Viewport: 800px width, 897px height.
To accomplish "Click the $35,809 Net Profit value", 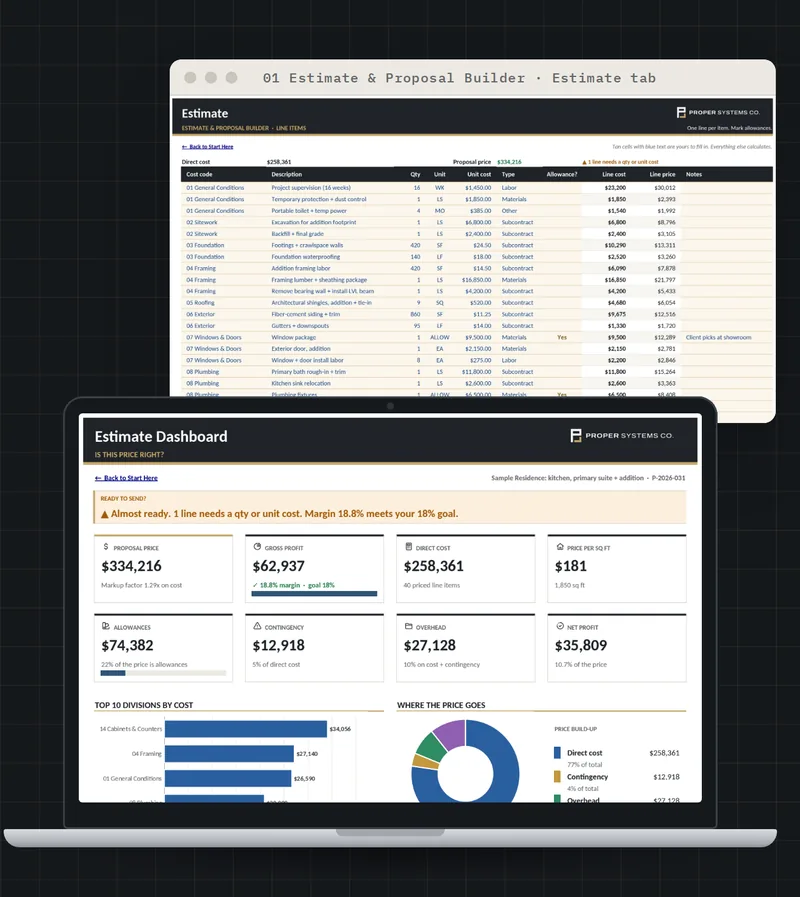I will (581, 645).
